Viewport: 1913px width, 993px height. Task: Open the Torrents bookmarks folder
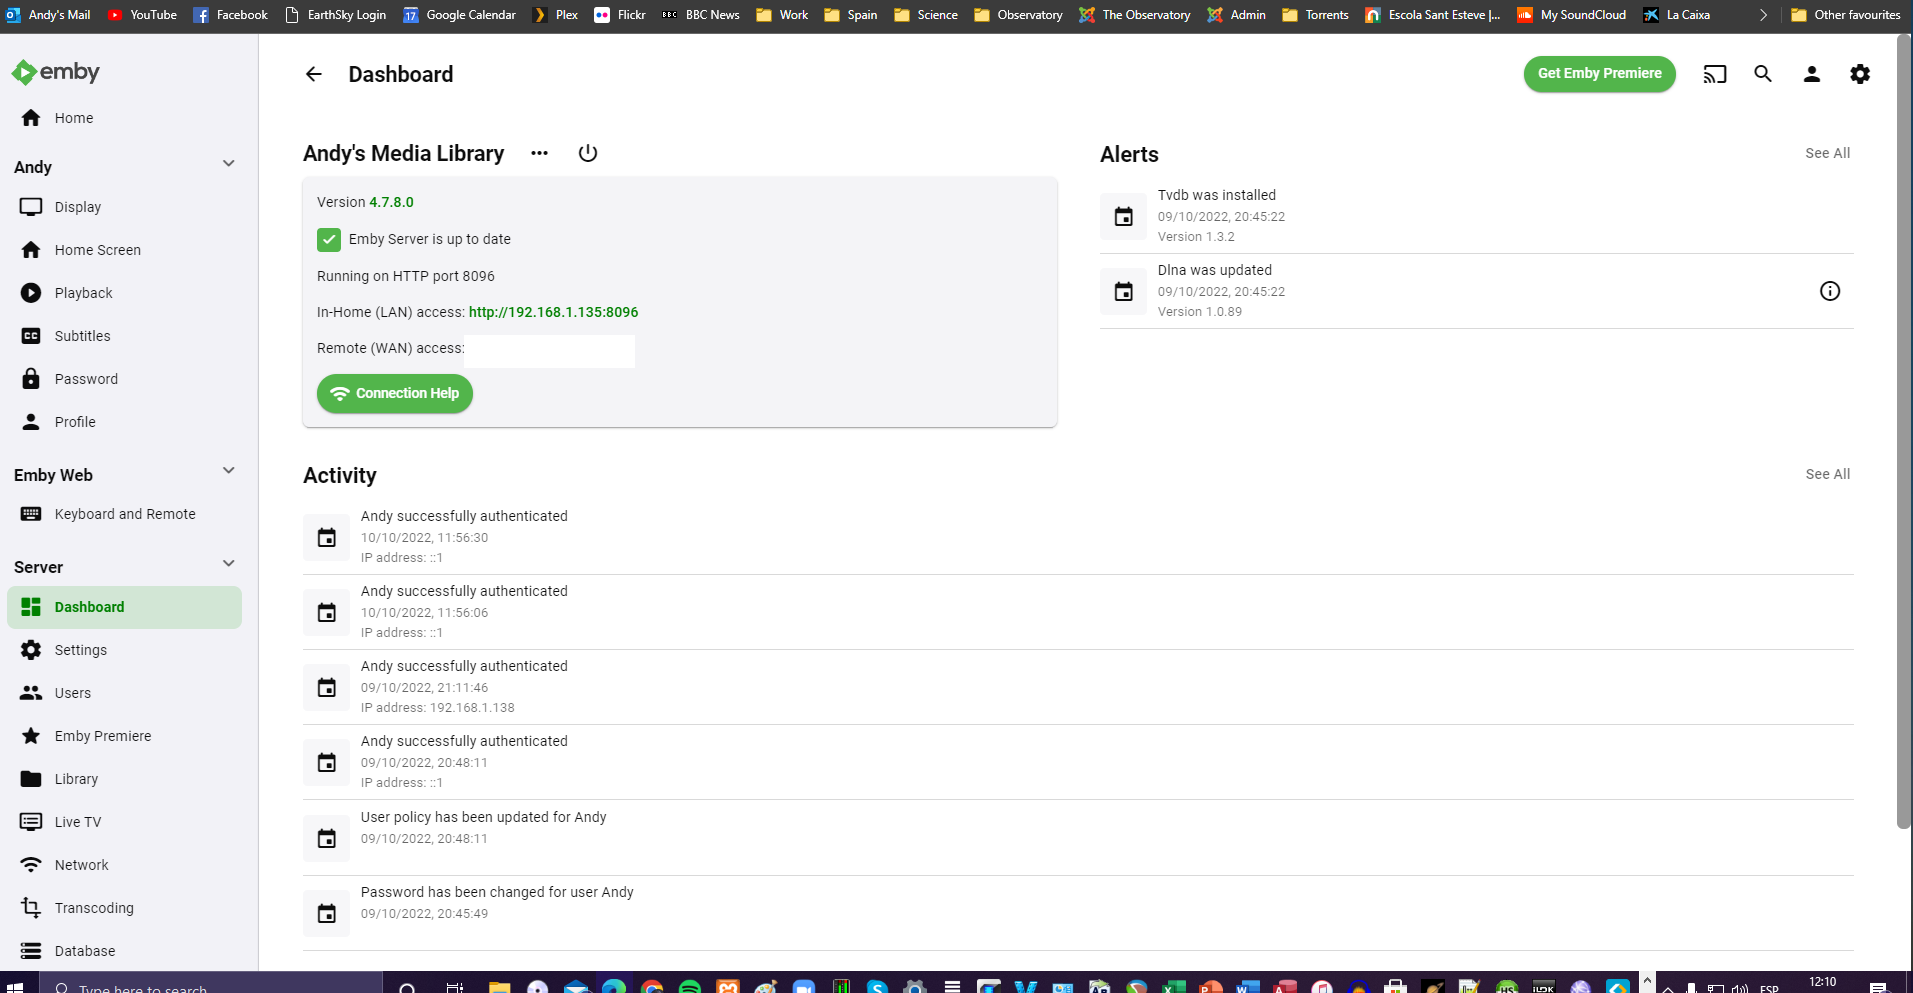point(1315,15)
